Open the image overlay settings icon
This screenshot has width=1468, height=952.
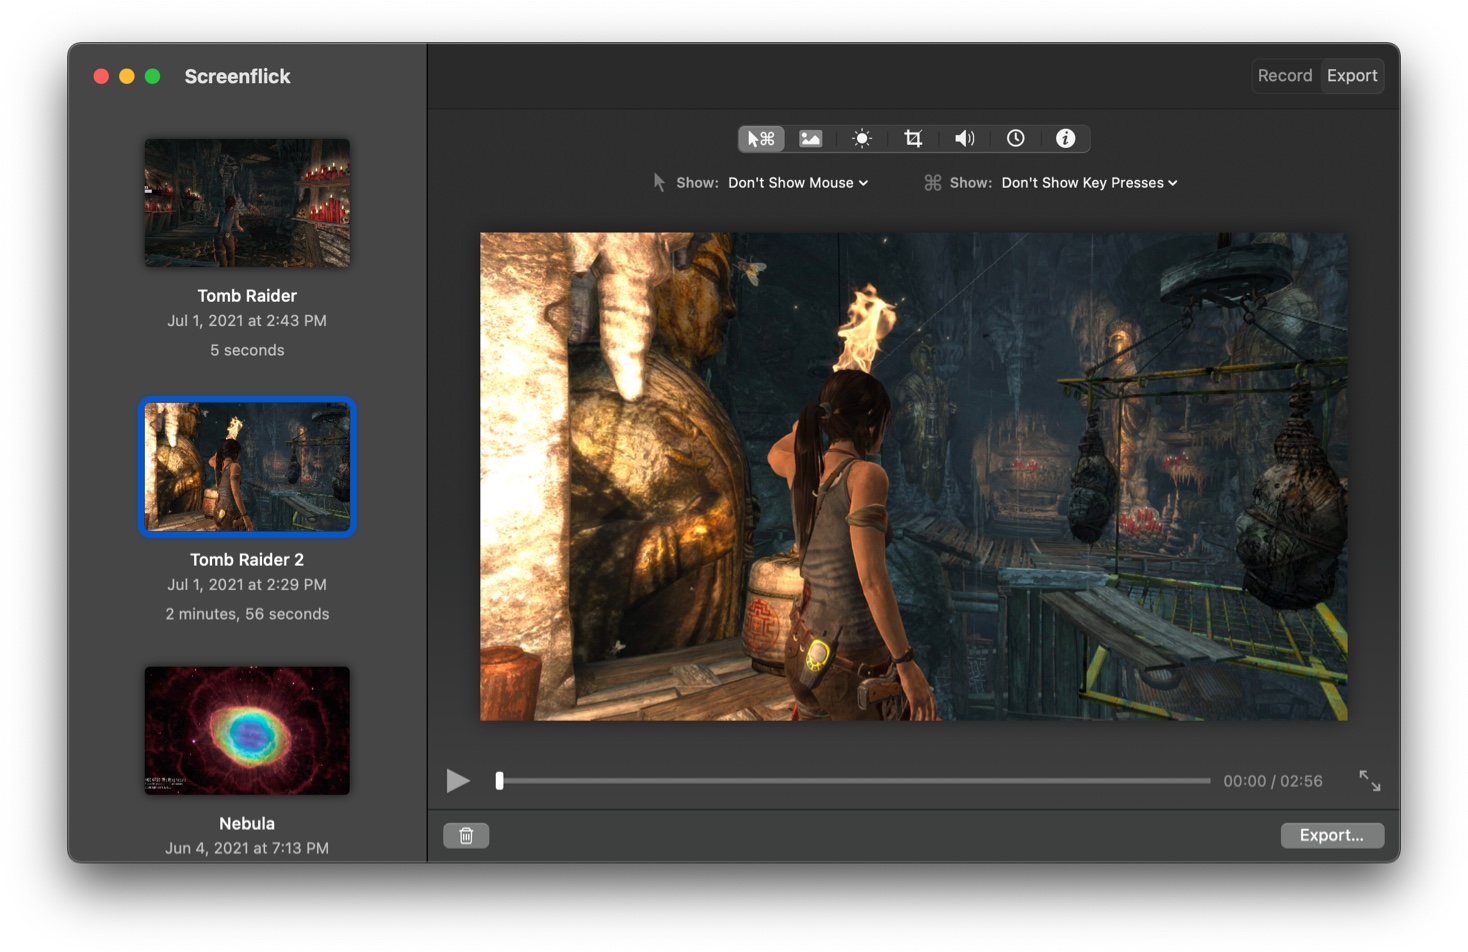tap(811, 139)
